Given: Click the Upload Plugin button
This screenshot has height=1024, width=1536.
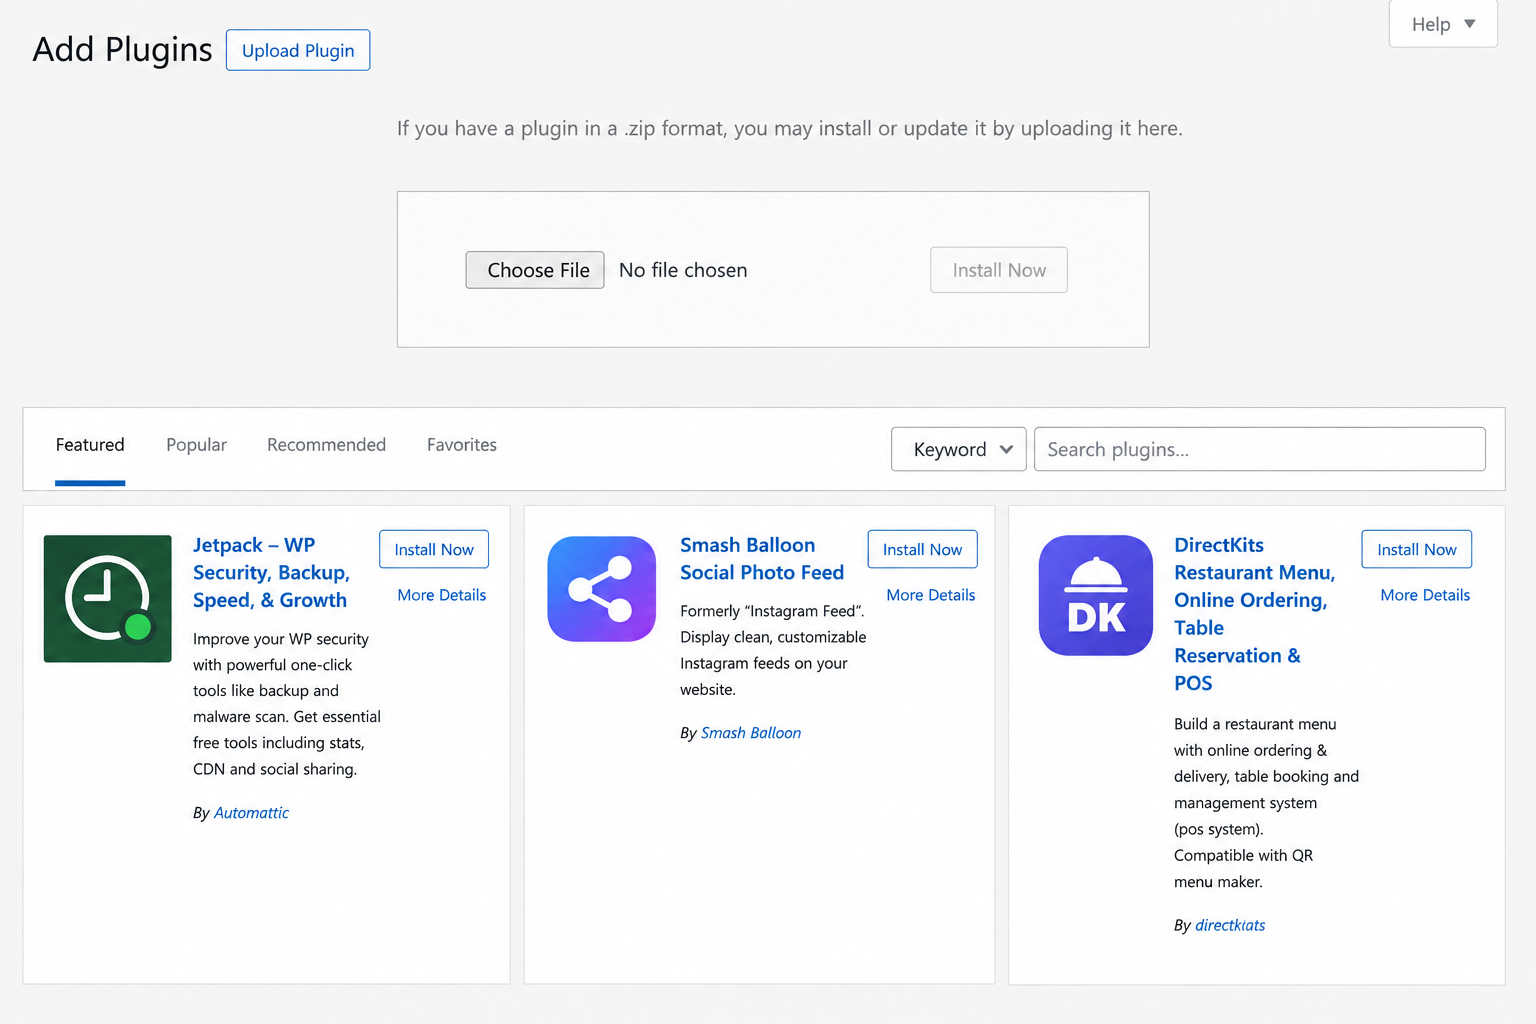Looking at the screenshot, I should [x=298, y=50].
